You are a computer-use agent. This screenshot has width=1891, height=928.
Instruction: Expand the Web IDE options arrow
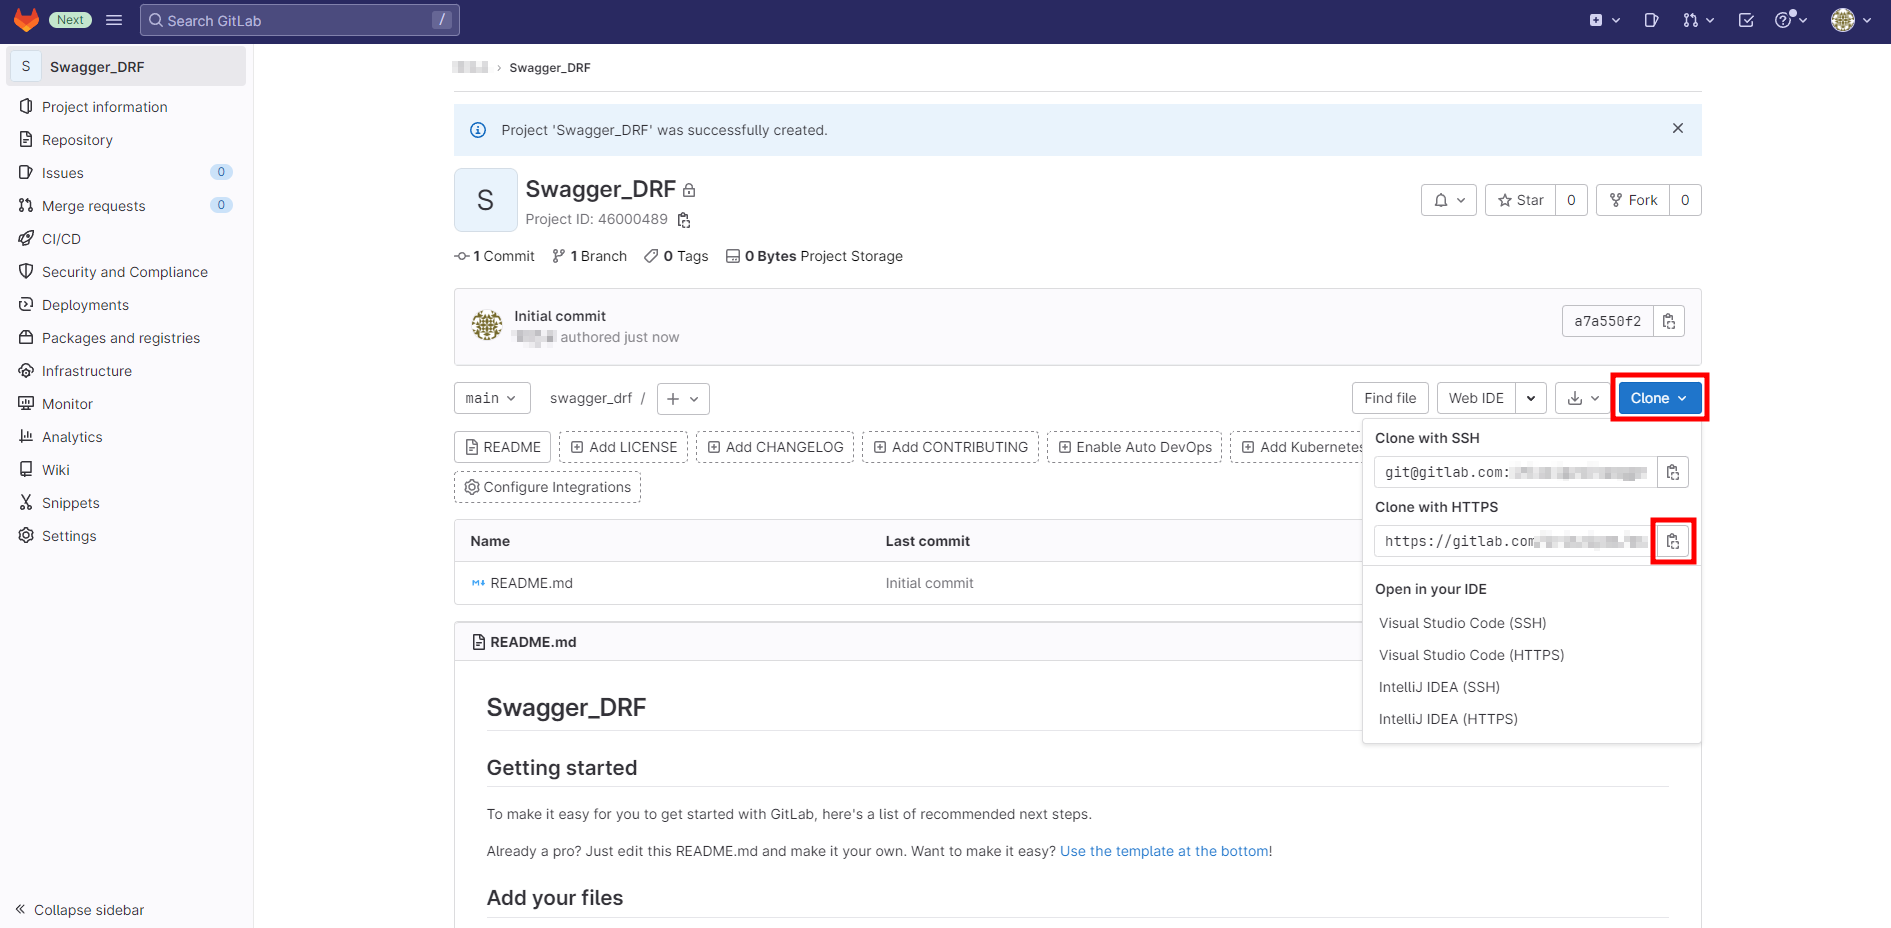click(1531, 398)
